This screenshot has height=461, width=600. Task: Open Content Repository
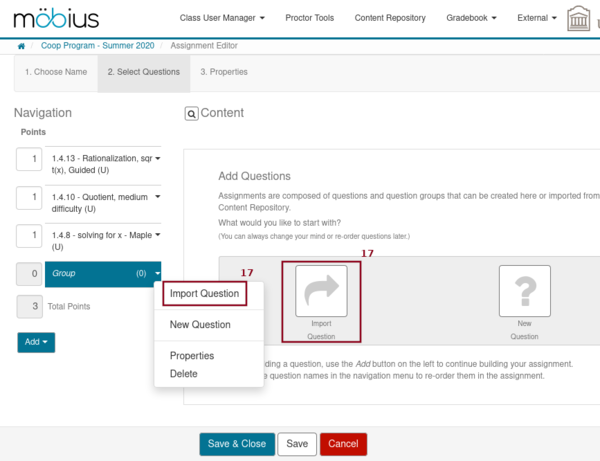[x=390, y=18]
